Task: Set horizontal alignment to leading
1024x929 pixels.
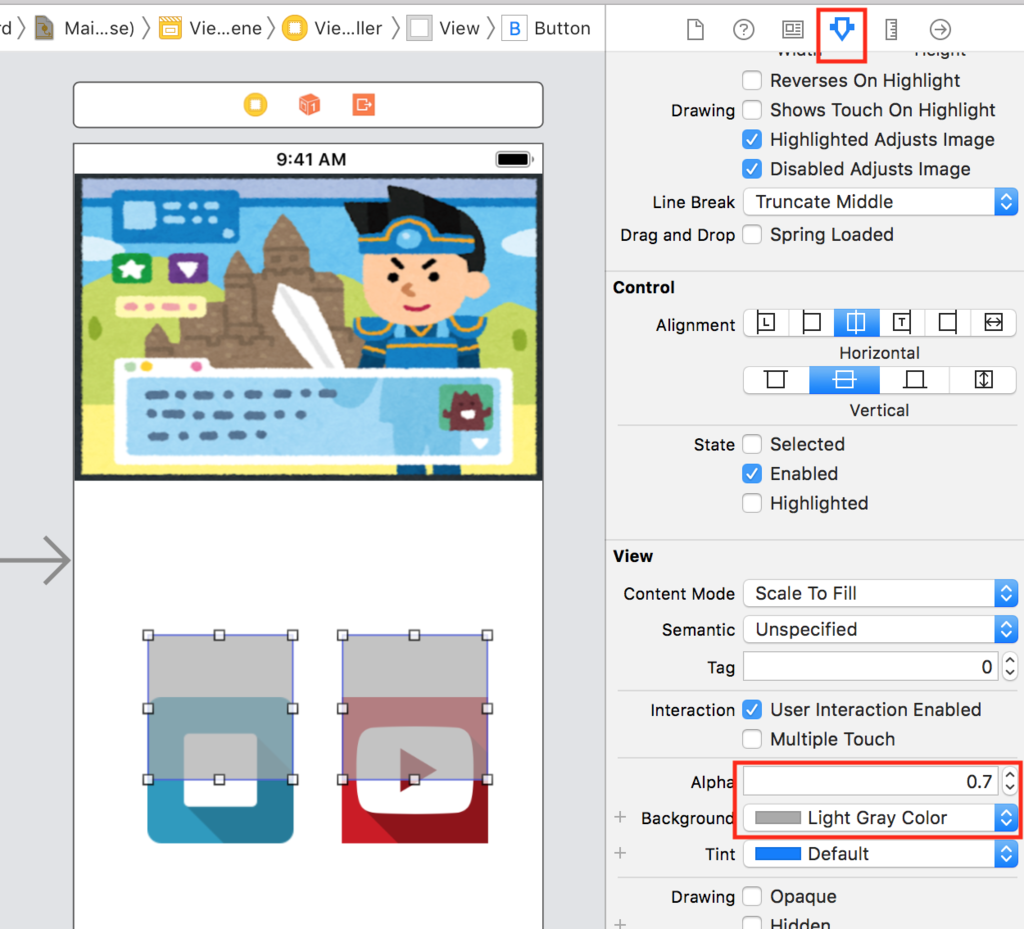Action: [x=766, y=323]
